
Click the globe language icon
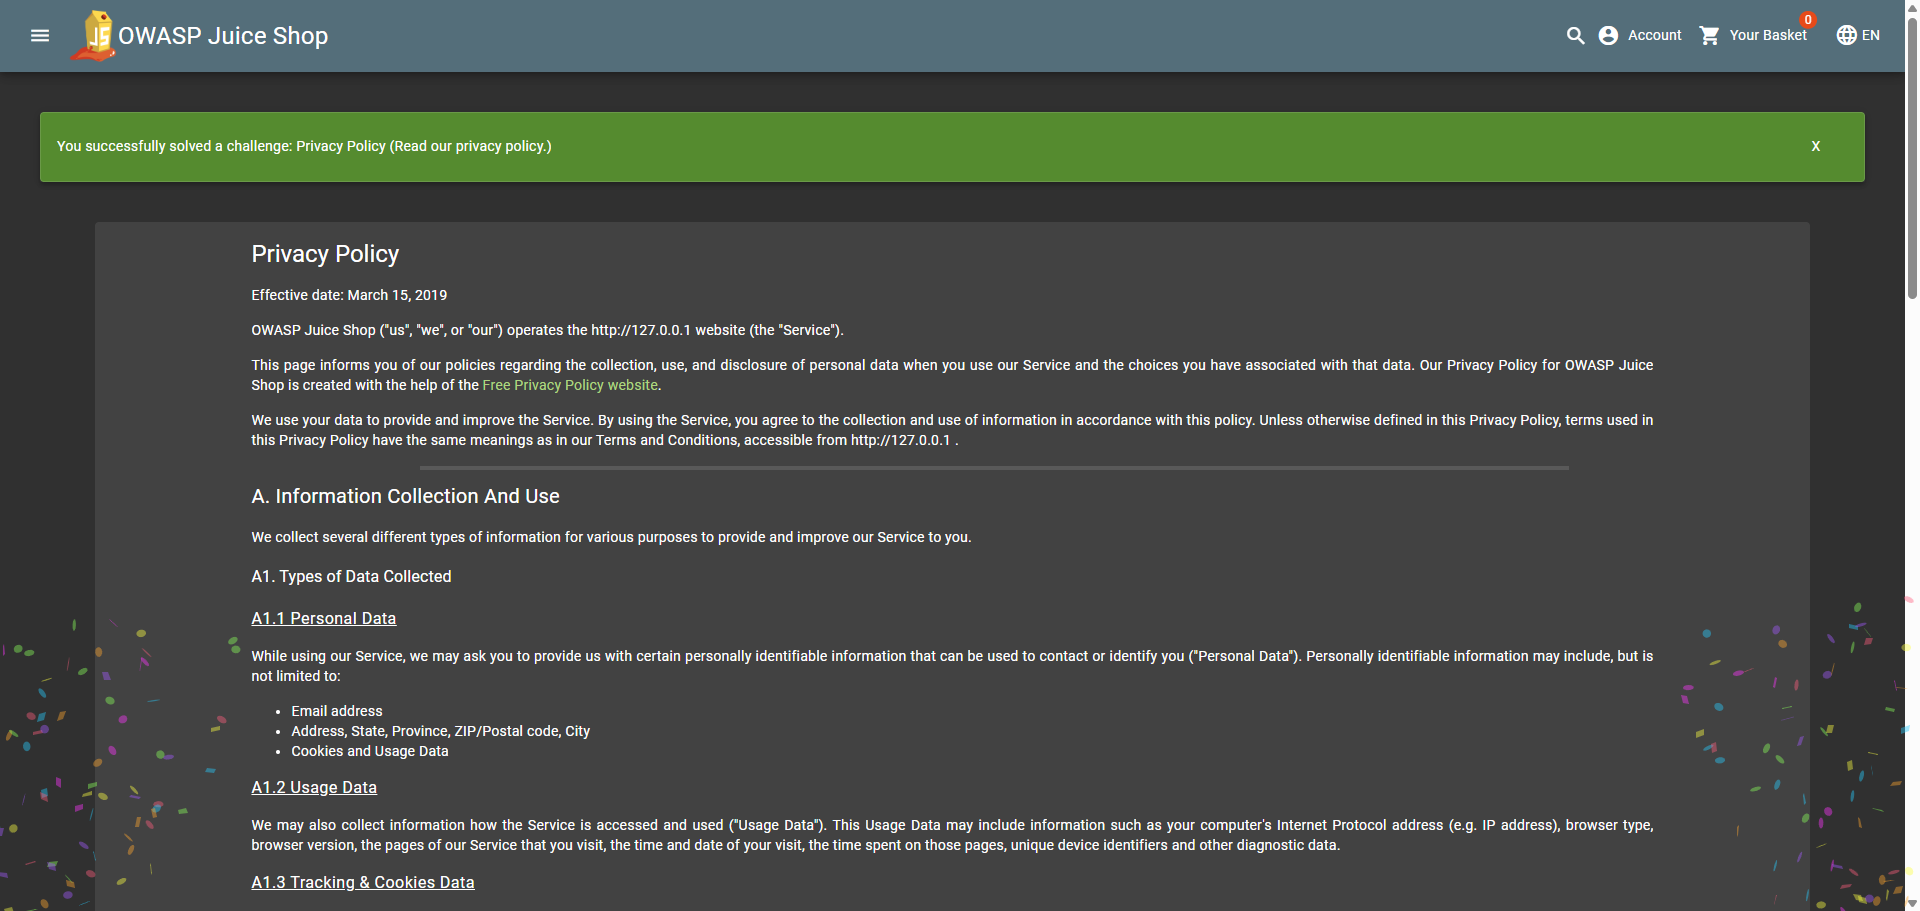pyautogui.click(x=1846, y=36)
